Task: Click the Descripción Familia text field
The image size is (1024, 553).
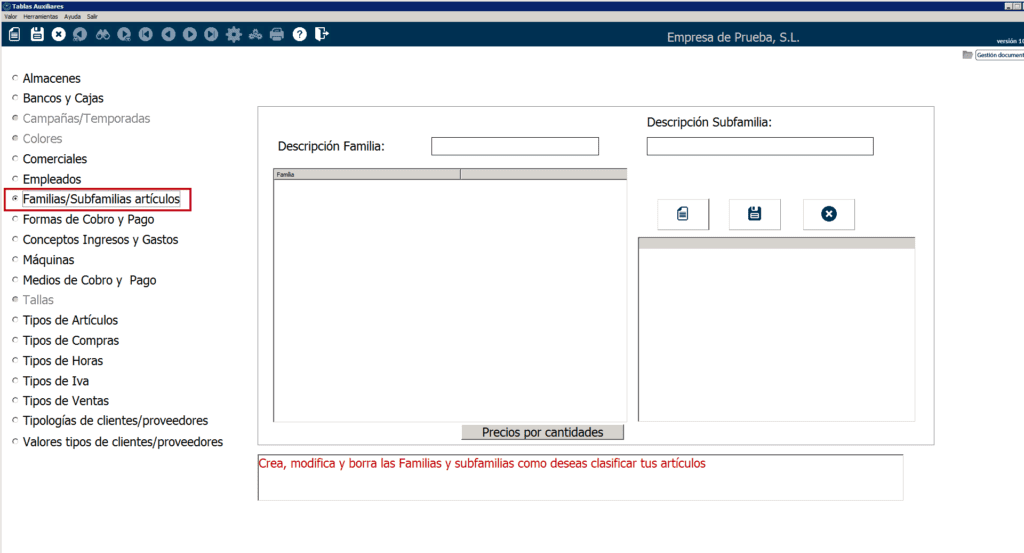Action: click(514, 147)
